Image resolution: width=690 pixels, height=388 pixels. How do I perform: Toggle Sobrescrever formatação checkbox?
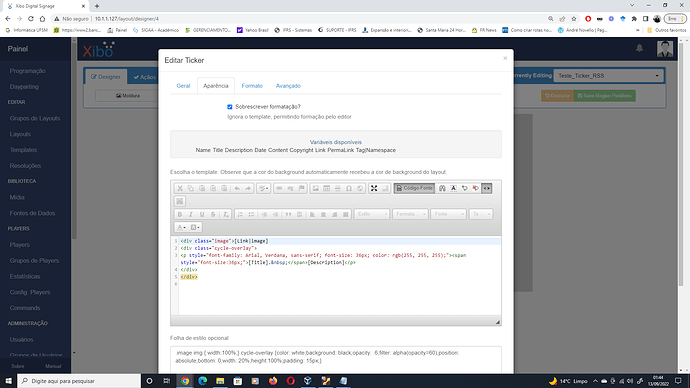230,107
